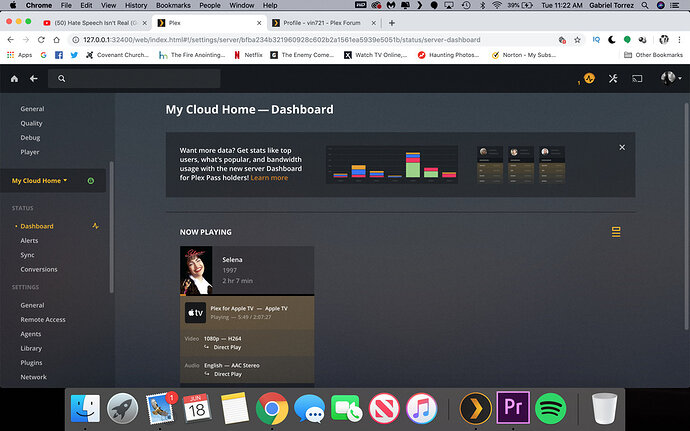Click the Plex back arrow
The width and height of the screenshot is (690, 431).
pyautogui.click(x=33, y=78)
